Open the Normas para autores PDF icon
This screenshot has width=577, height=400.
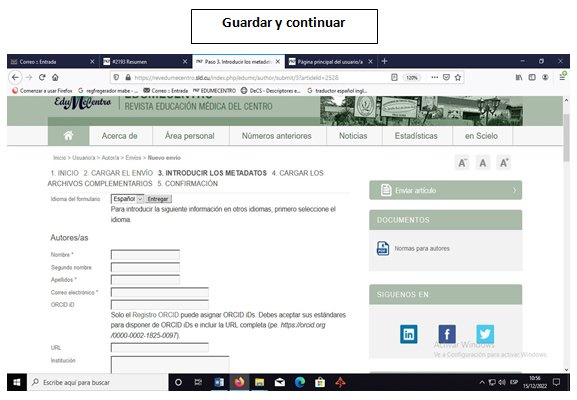[383, 248]
